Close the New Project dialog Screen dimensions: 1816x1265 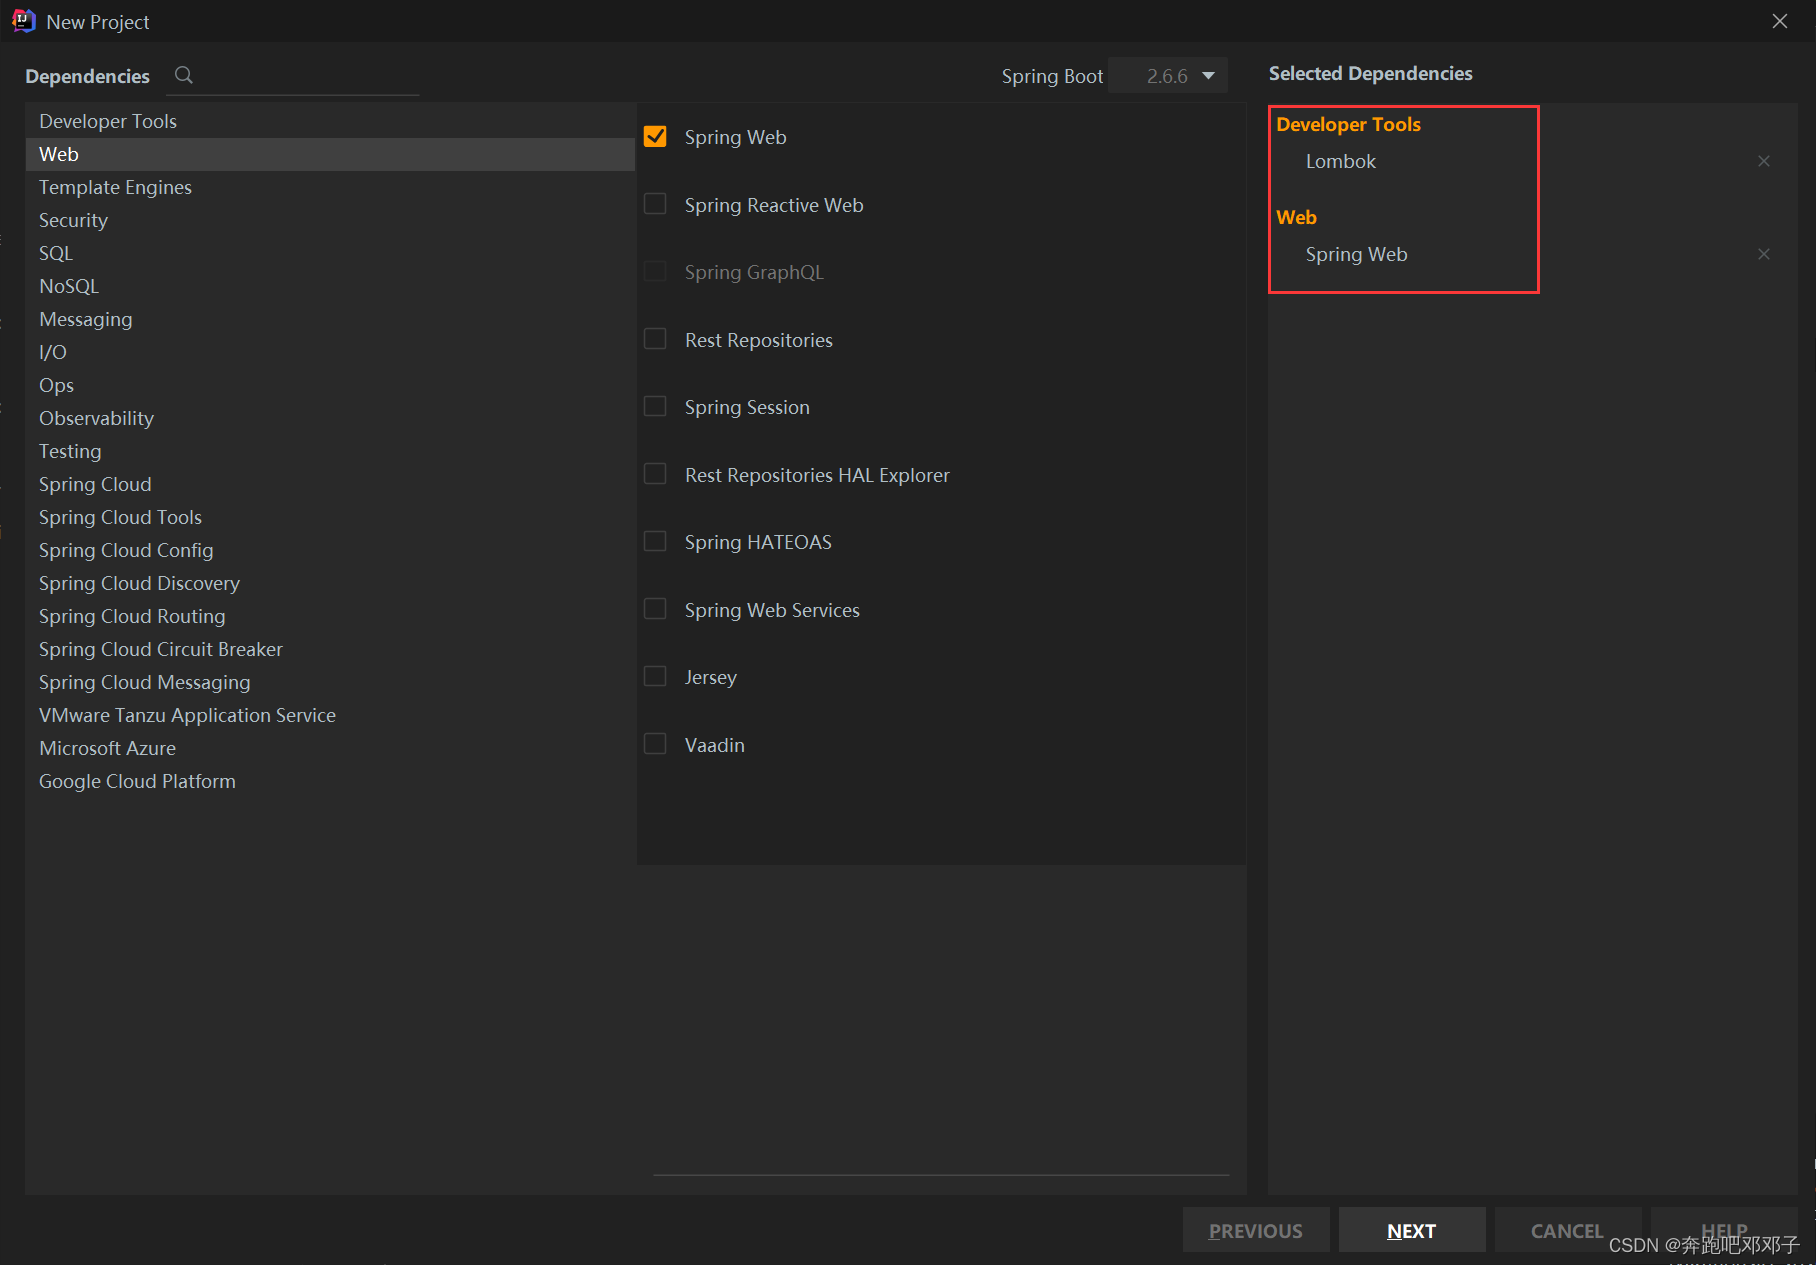pyautogui.click(x=1780, y=21)
